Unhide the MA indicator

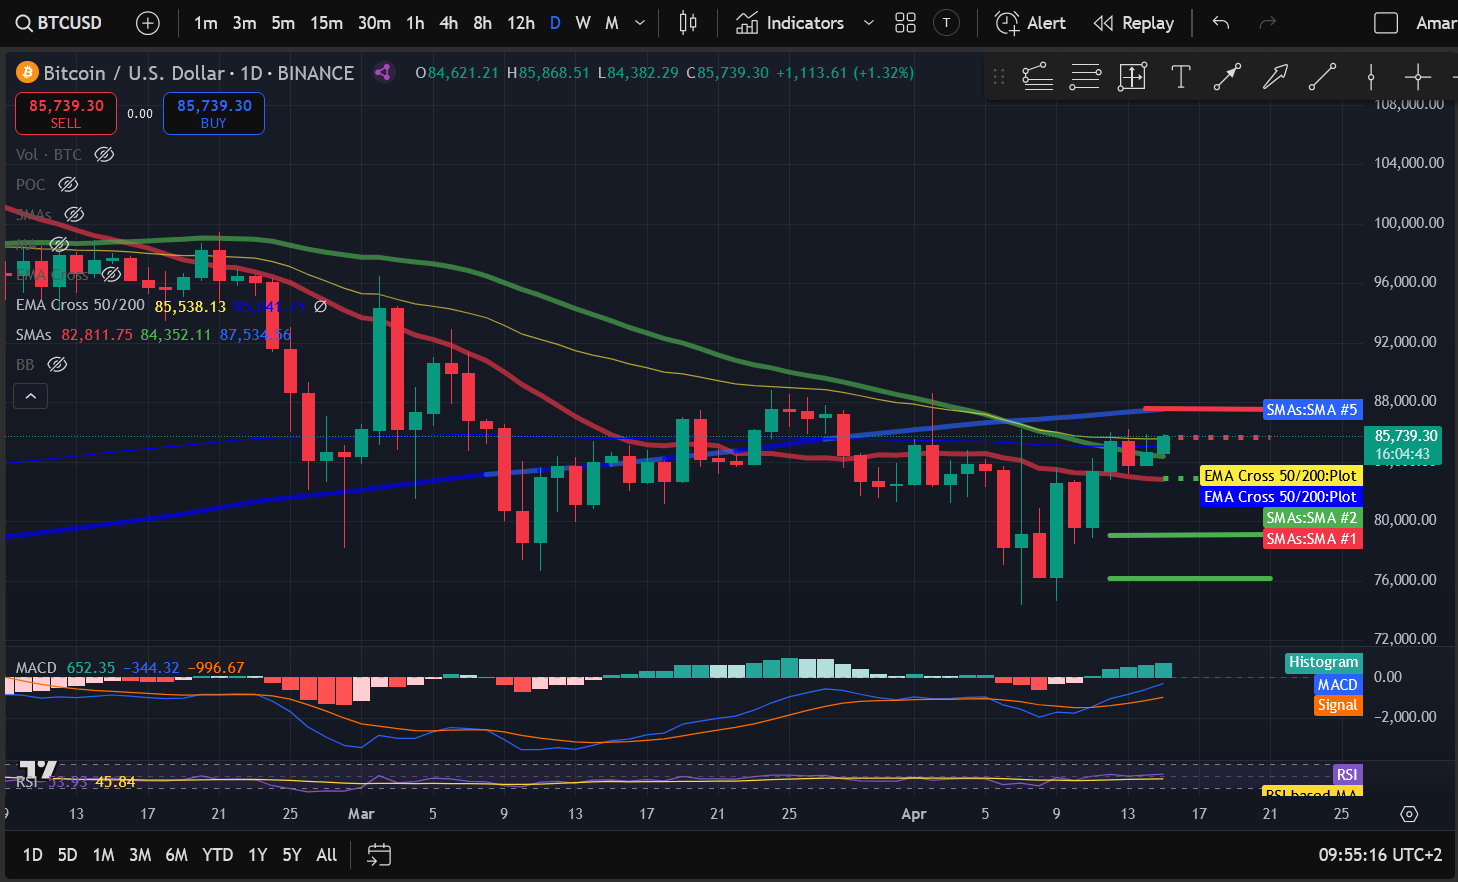tap(59, 244)
